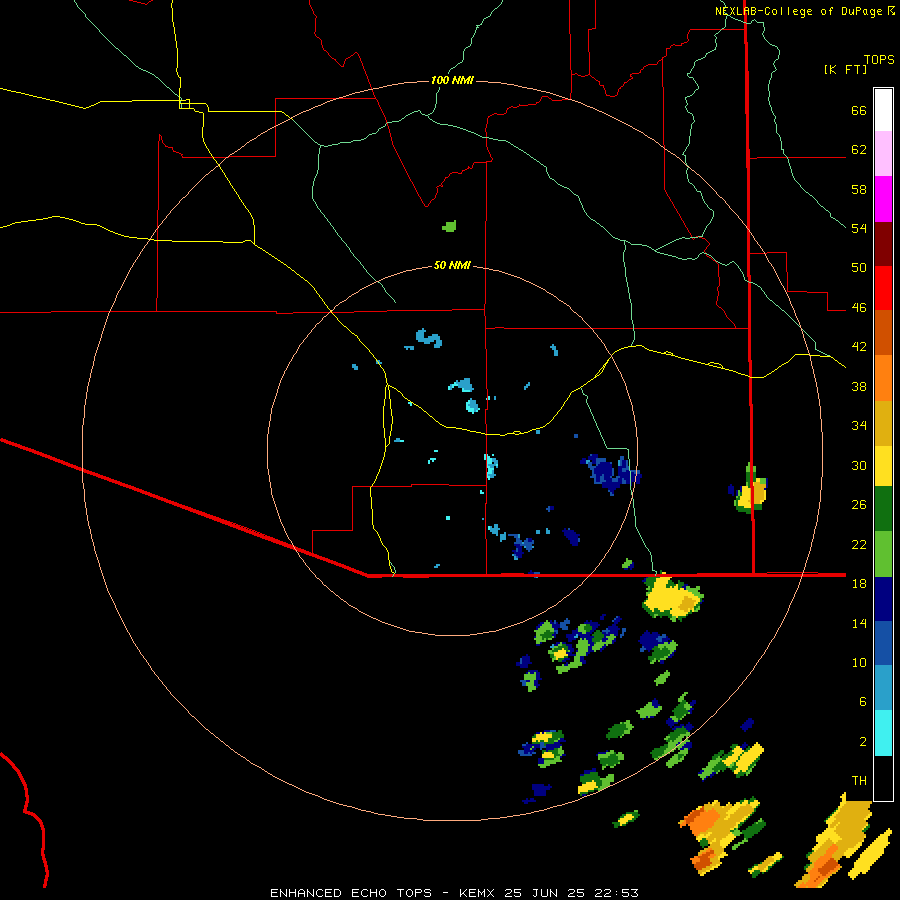This screenshot has height=900, width=900.
Task: Click the light green legend swatch
Action: [x=883, y=554]
